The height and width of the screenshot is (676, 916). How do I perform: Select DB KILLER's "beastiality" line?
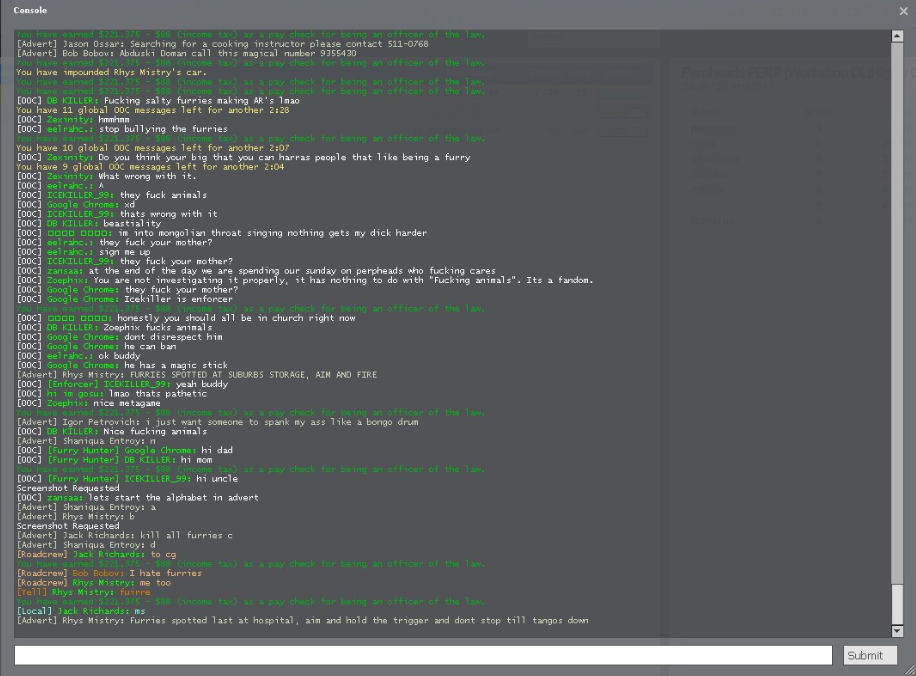point(88,224)
